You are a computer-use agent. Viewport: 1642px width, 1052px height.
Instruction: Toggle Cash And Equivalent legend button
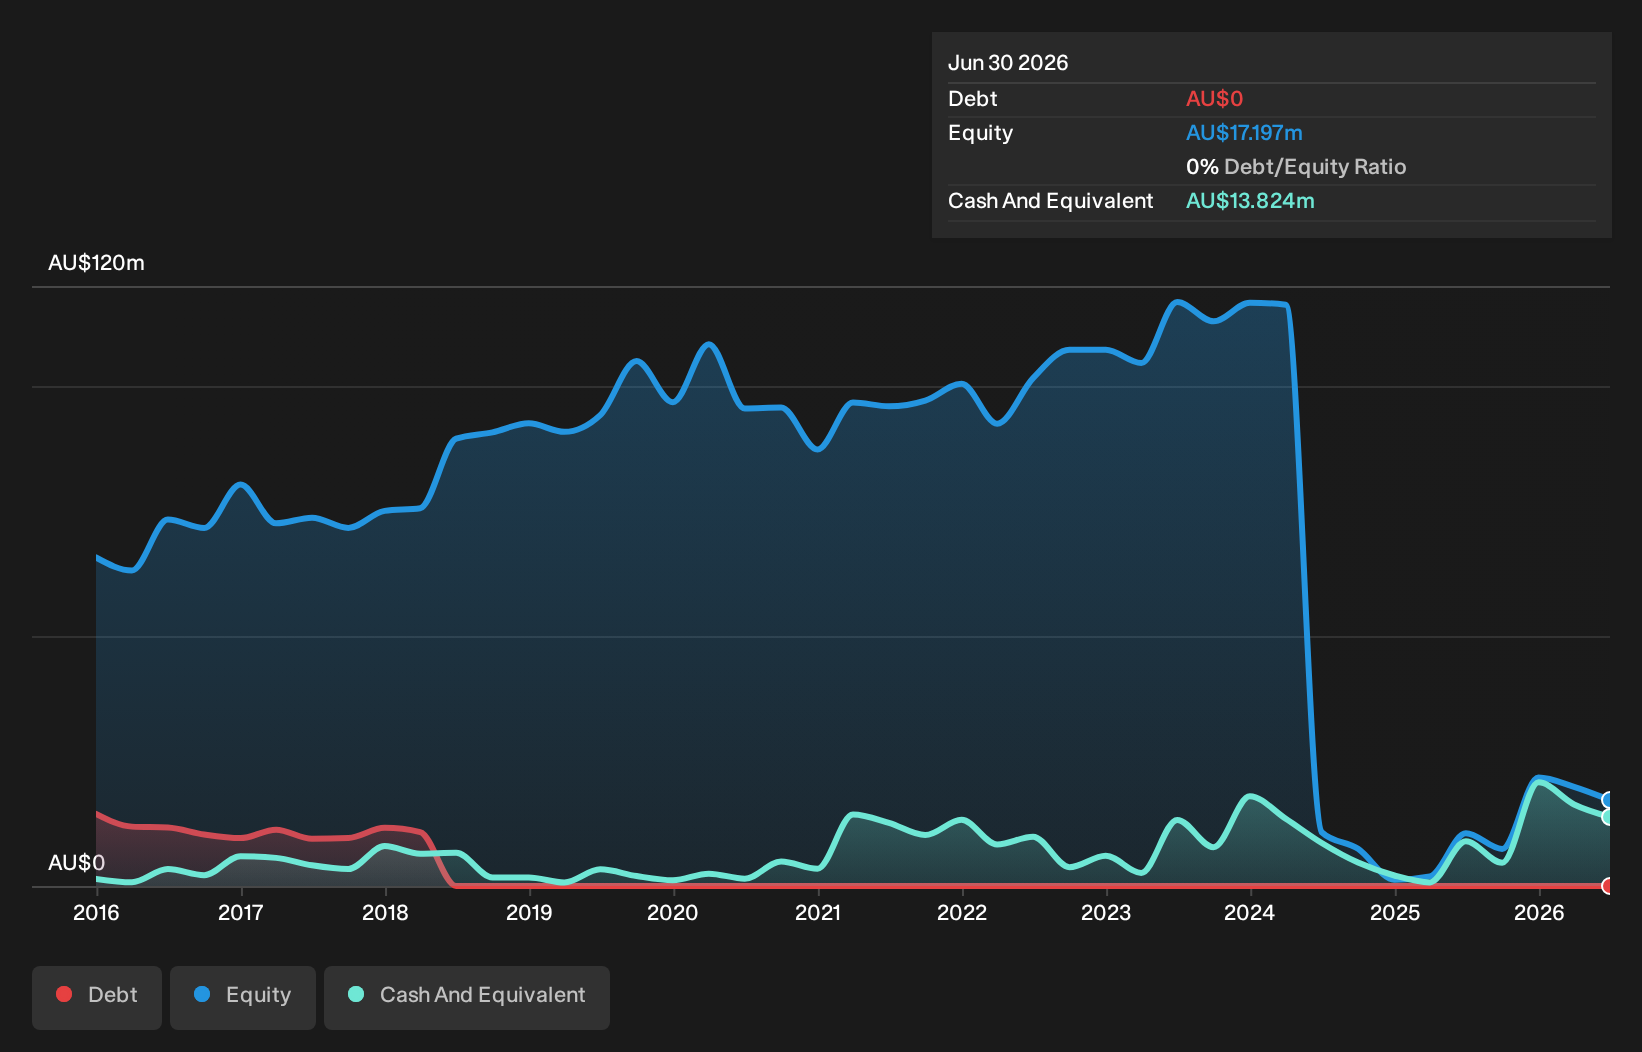[467, 997]
